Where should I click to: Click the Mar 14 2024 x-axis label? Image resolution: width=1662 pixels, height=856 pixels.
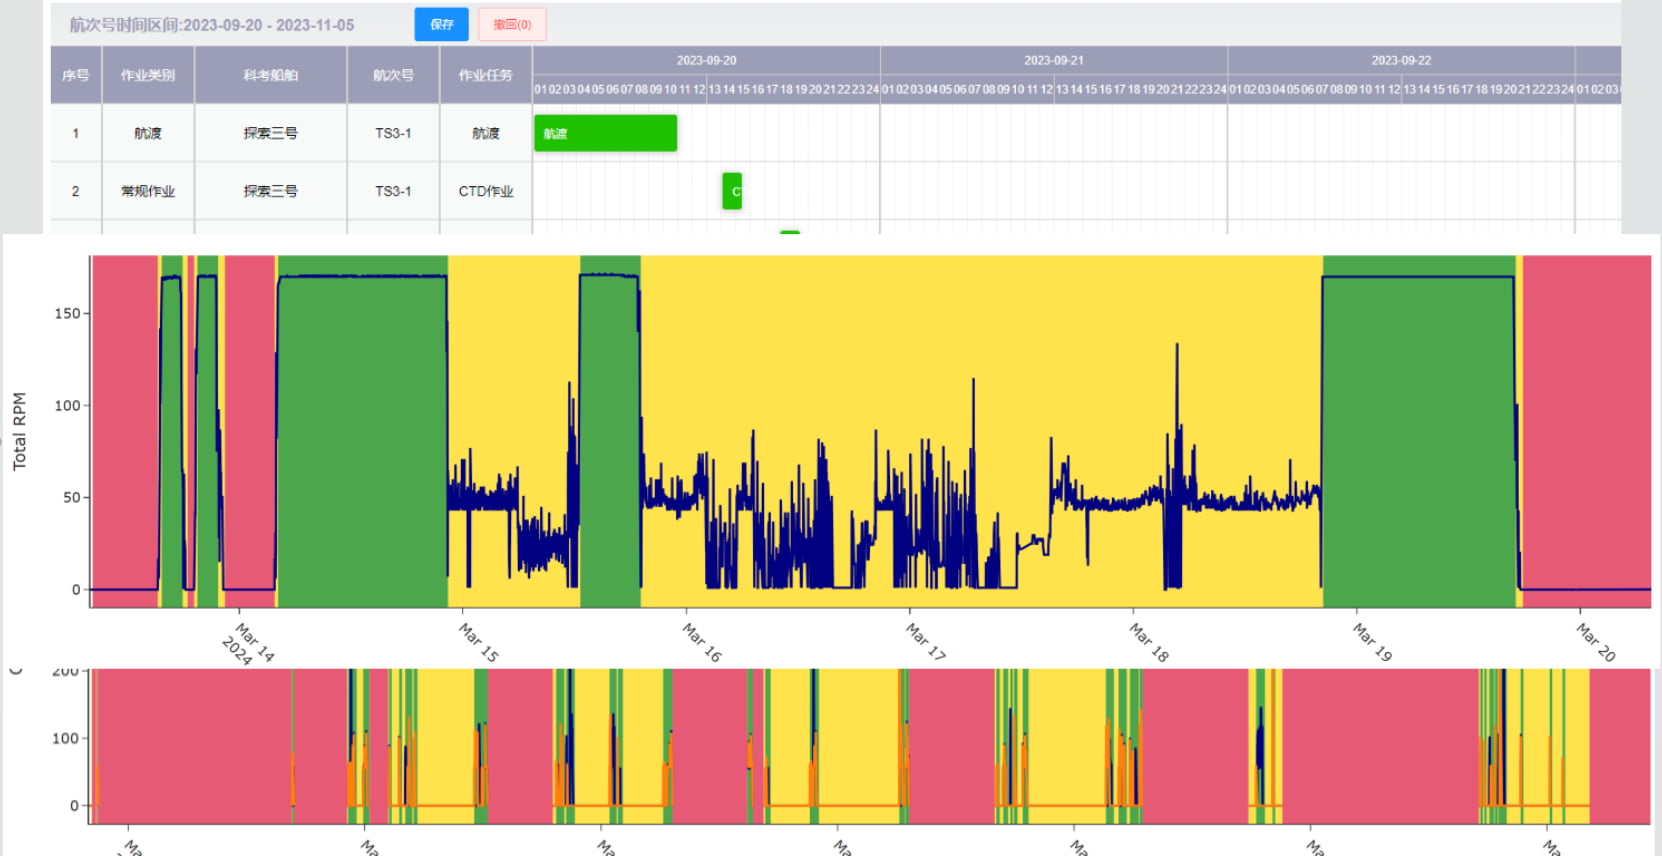click(247, 645)
